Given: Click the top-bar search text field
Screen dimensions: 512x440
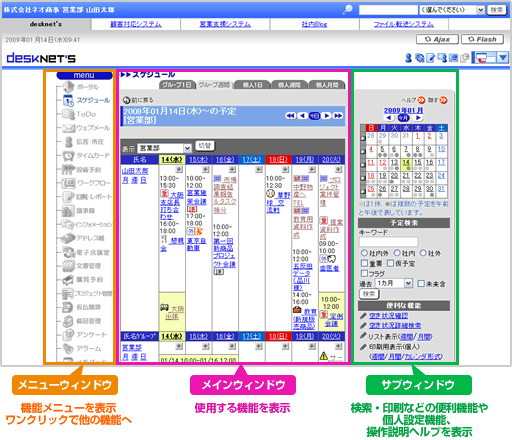Looking at the screenshot, I should [x=388, y=10].
